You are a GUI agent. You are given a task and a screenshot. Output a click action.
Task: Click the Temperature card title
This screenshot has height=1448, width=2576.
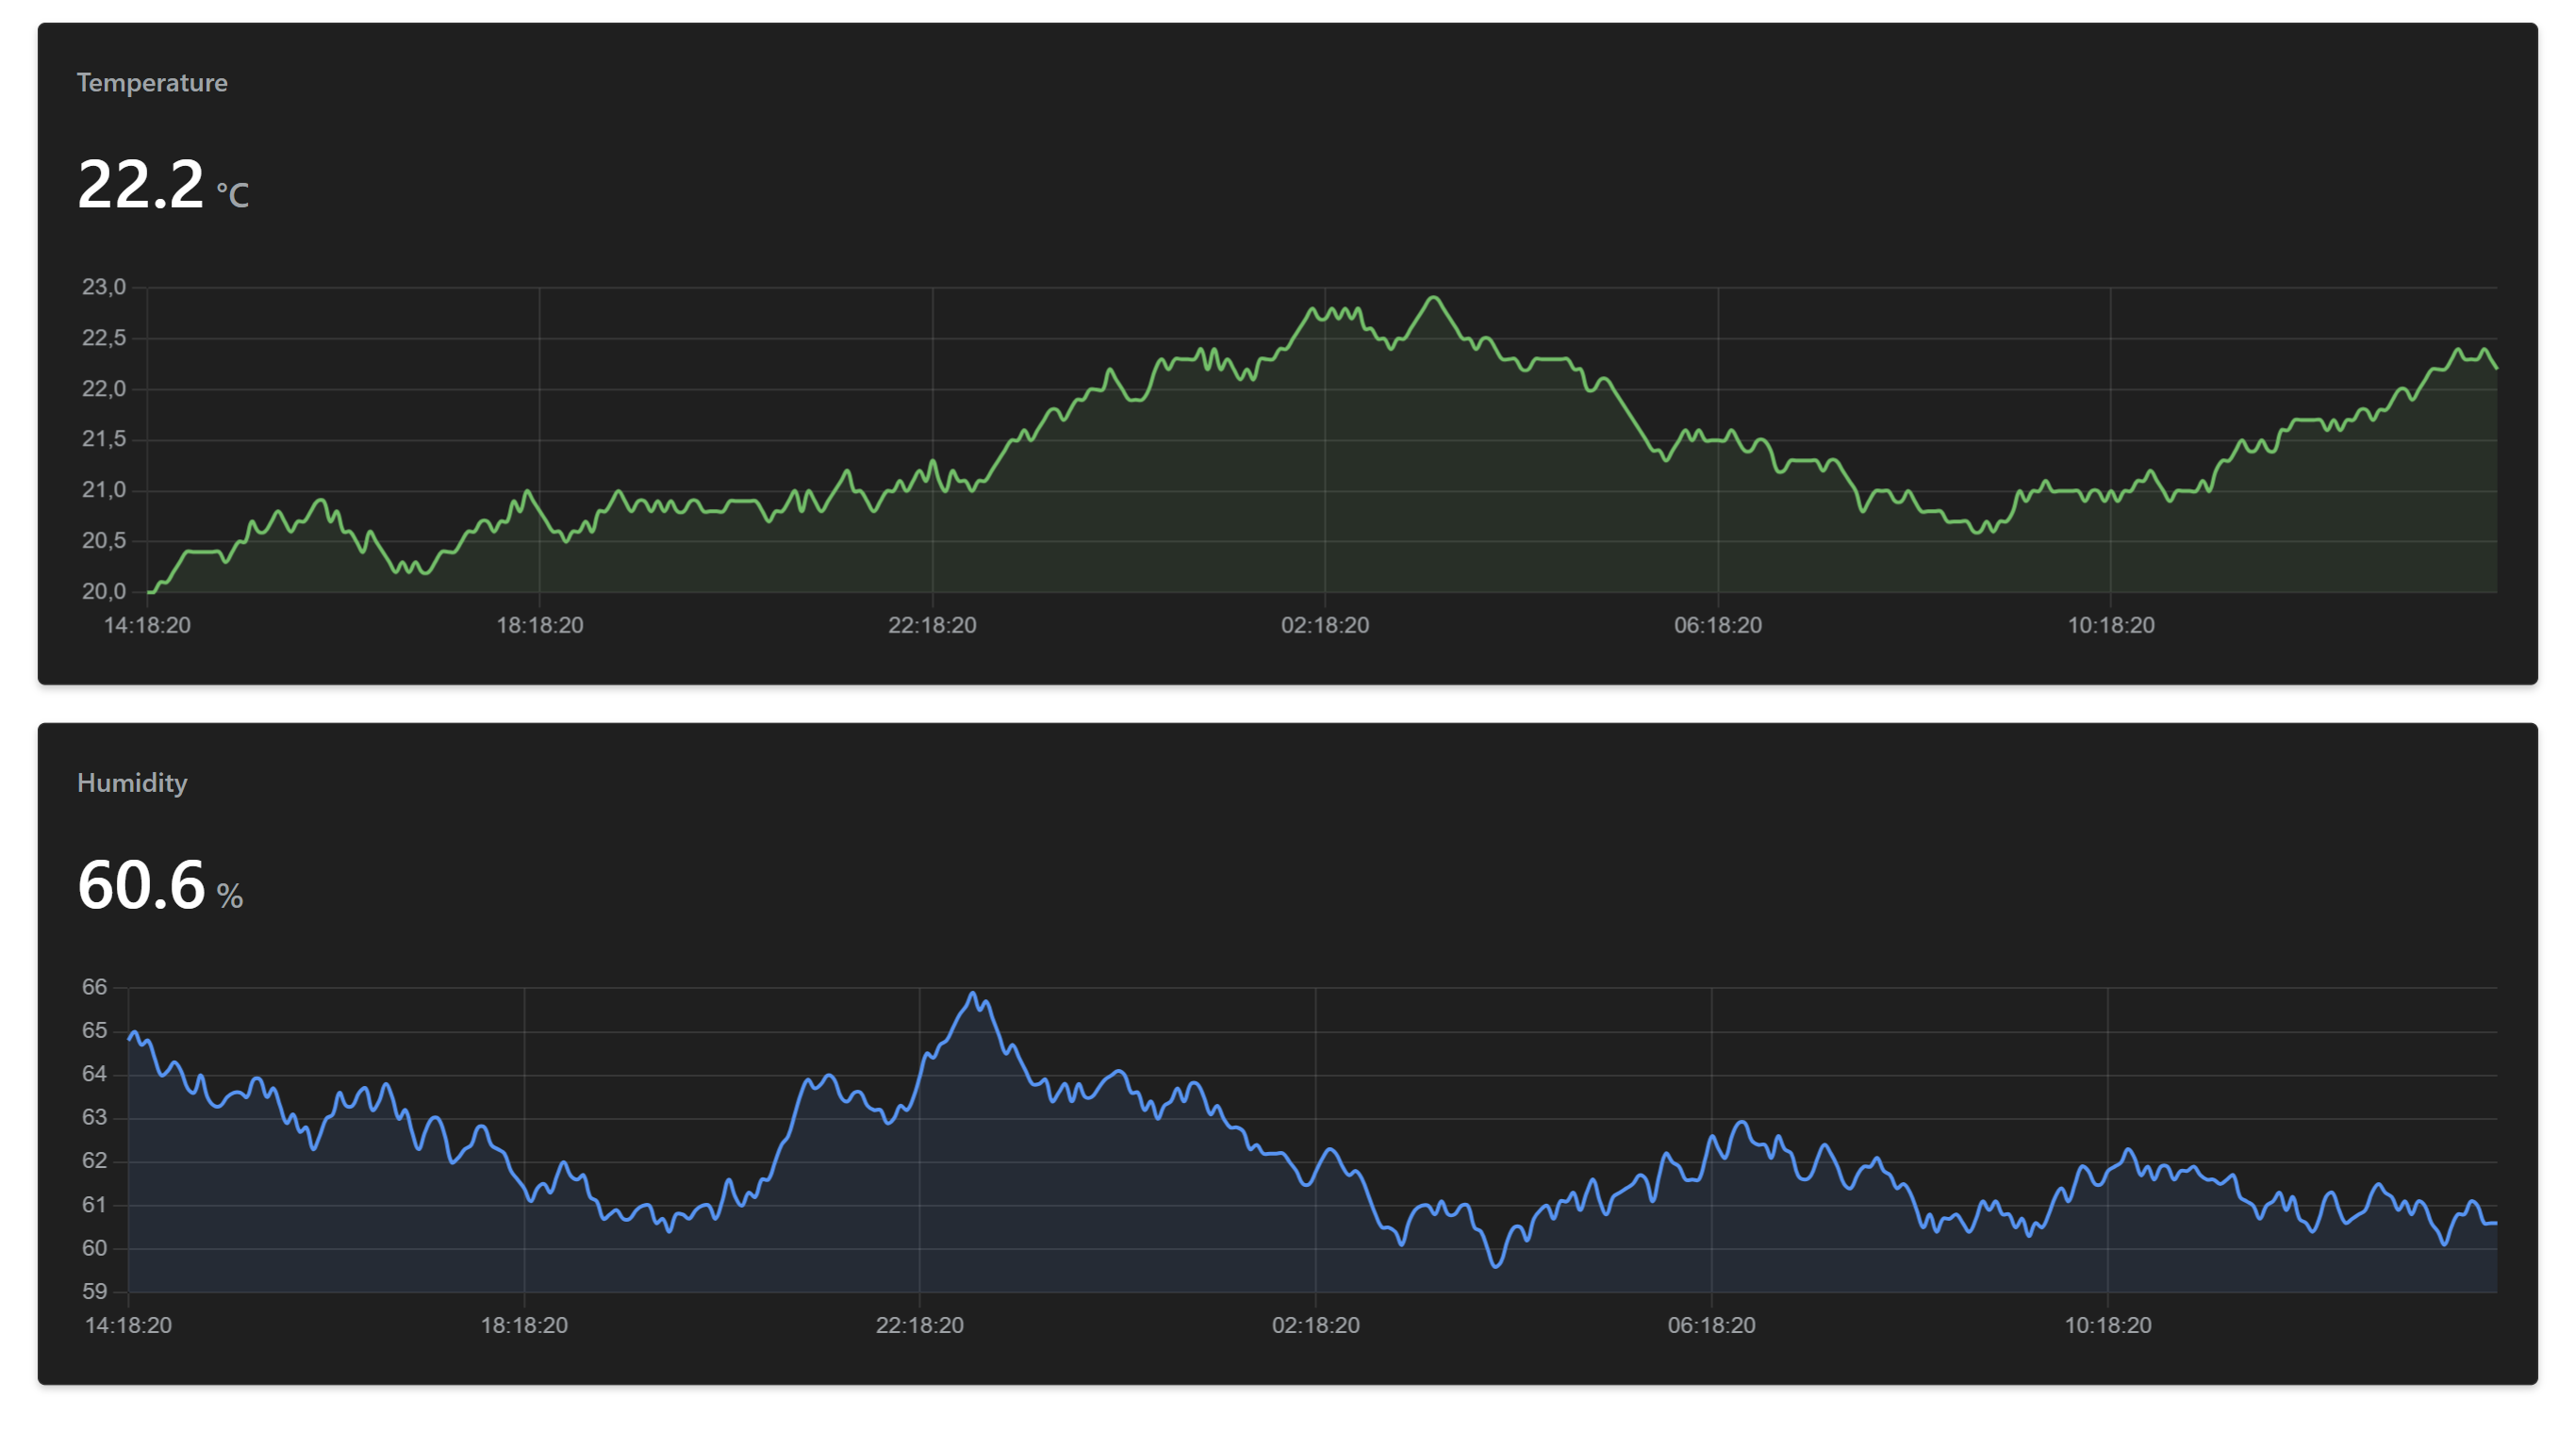(152, 83)
